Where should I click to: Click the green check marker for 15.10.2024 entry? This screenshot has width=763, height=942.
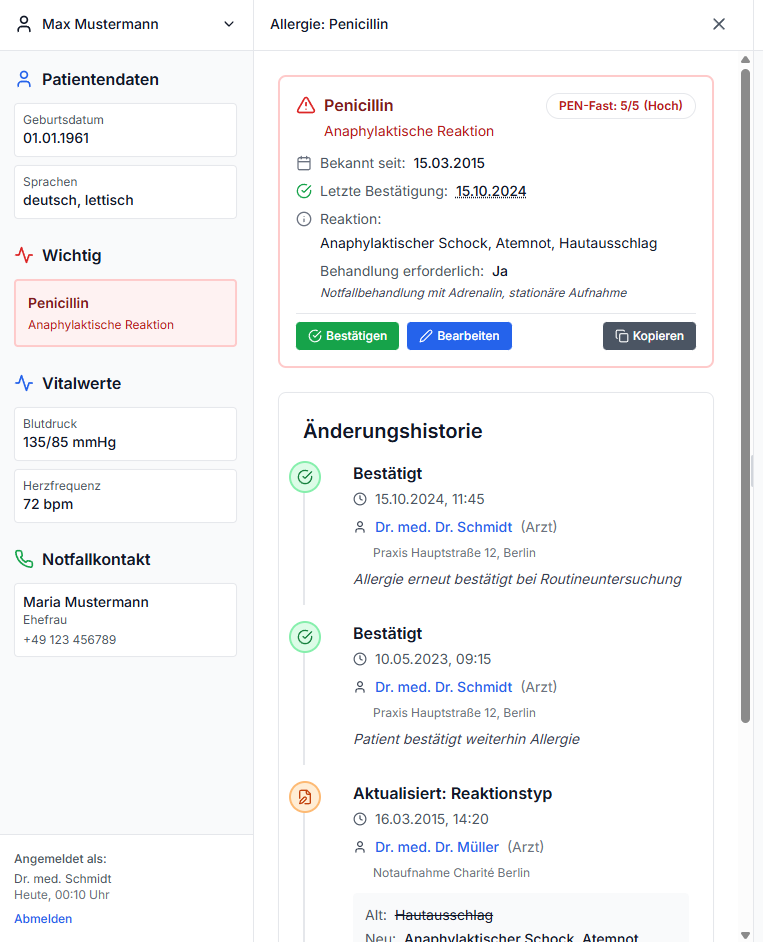click(x=305, y=477)
